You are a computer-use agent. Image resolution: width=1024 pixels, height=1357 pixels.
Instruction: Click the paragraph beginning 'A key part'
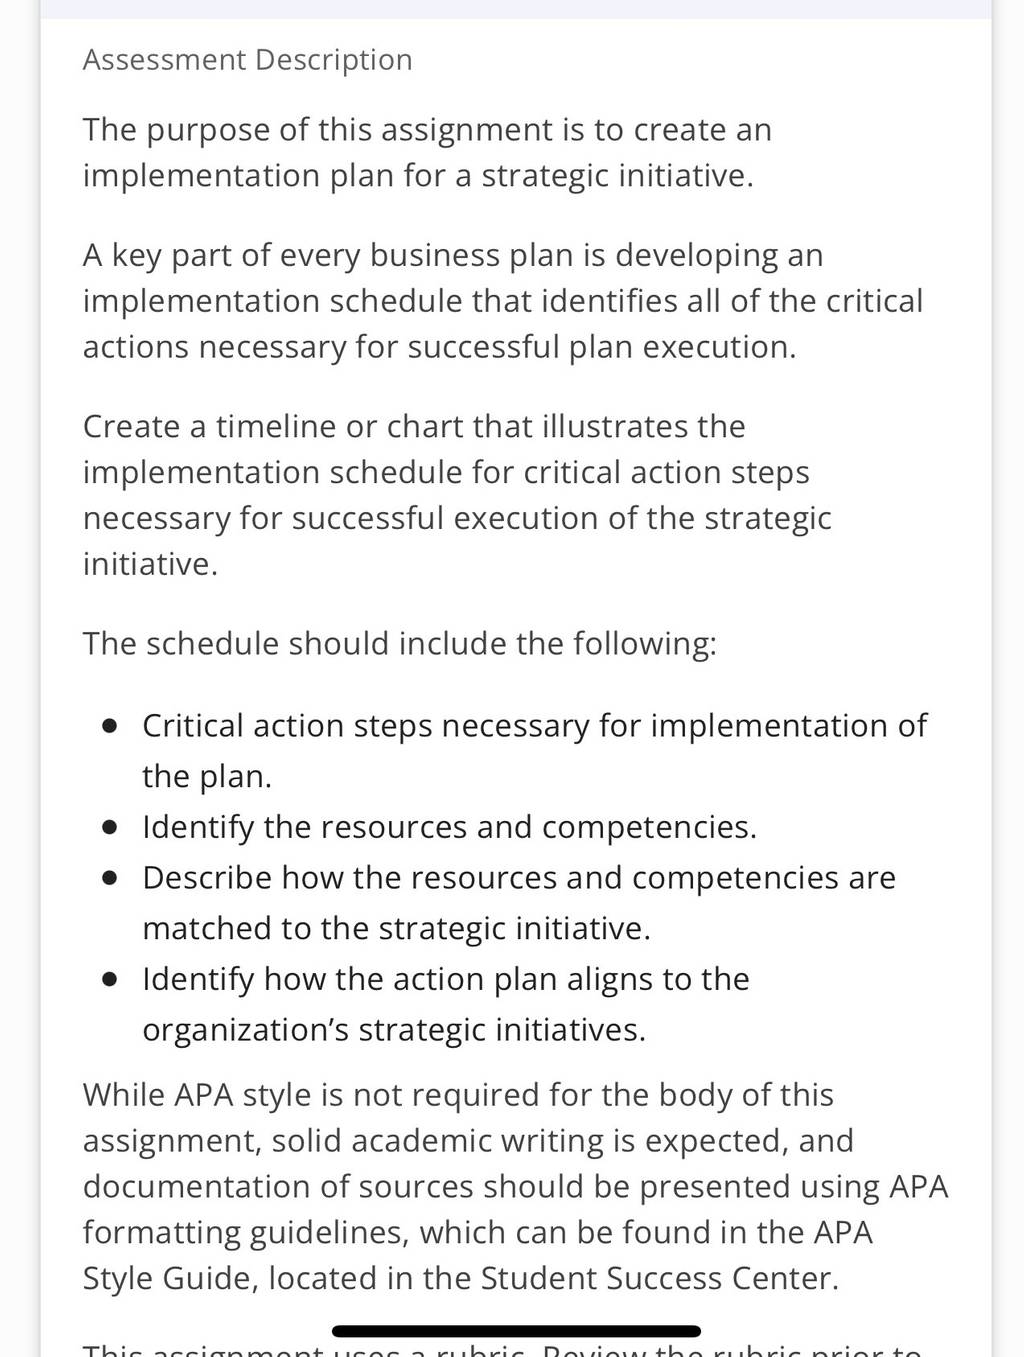click(503, 301)
